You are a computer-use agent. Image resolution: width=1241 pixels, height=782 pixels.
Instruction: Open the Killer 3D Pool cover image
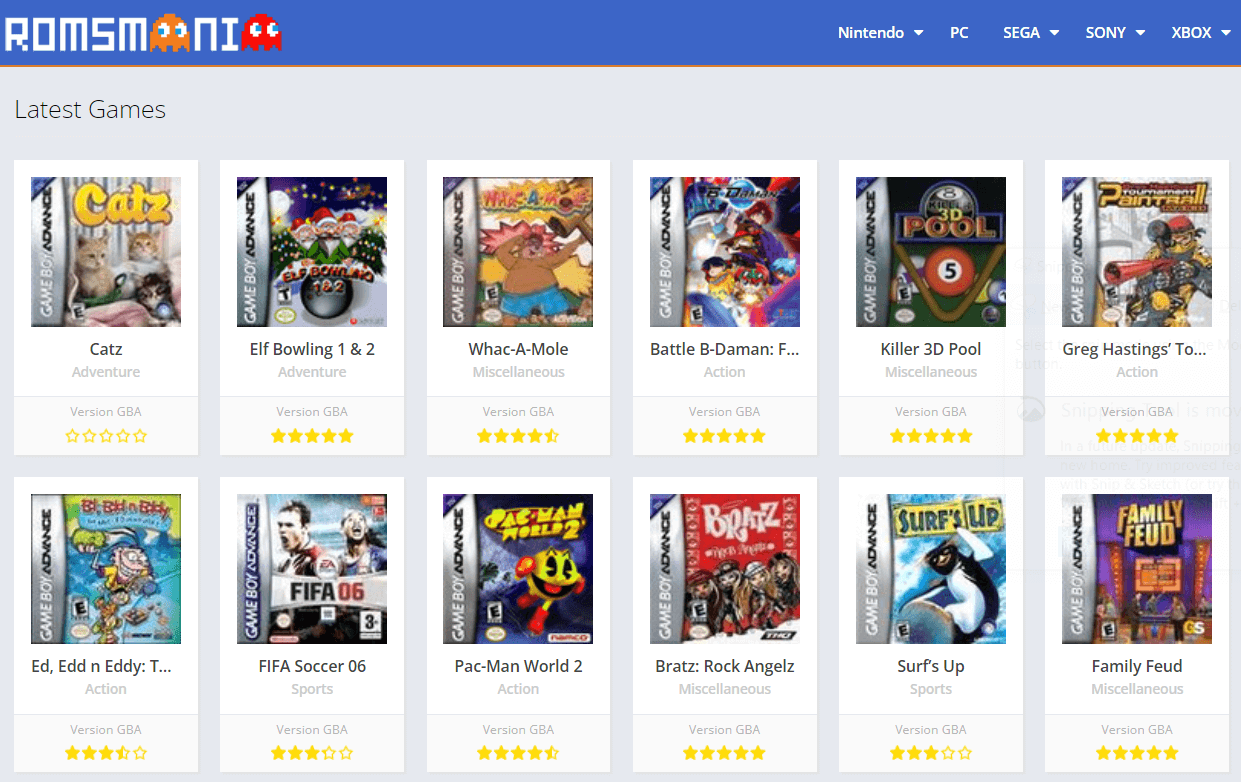point(931,252)
